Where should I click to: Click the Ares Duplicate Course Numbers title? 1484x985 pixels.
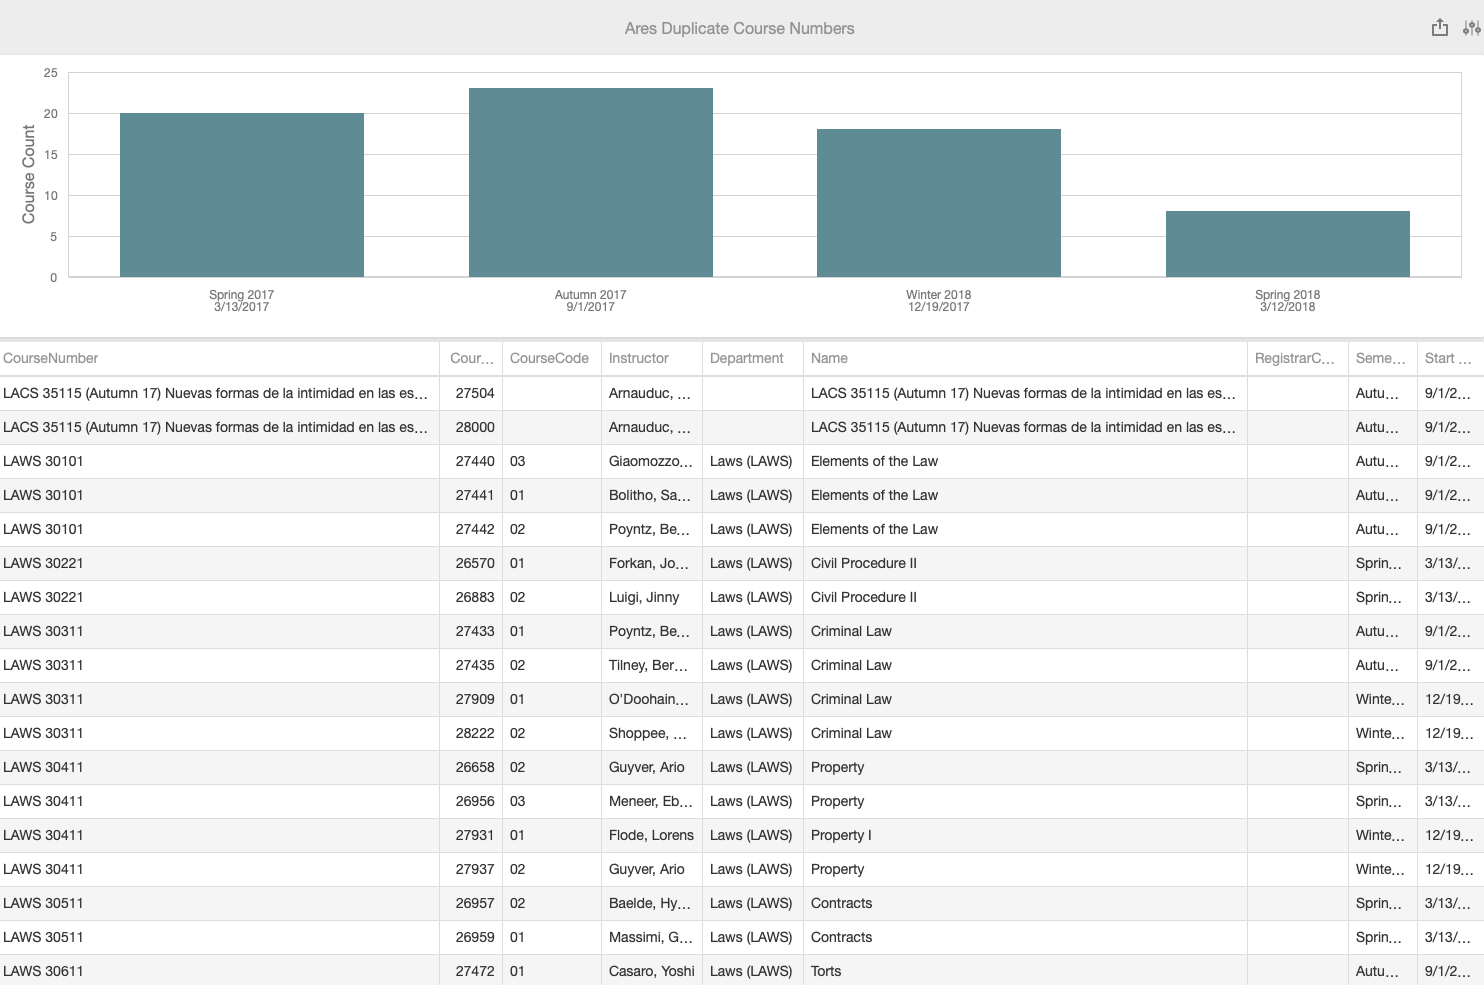click(x=738, y=28)
